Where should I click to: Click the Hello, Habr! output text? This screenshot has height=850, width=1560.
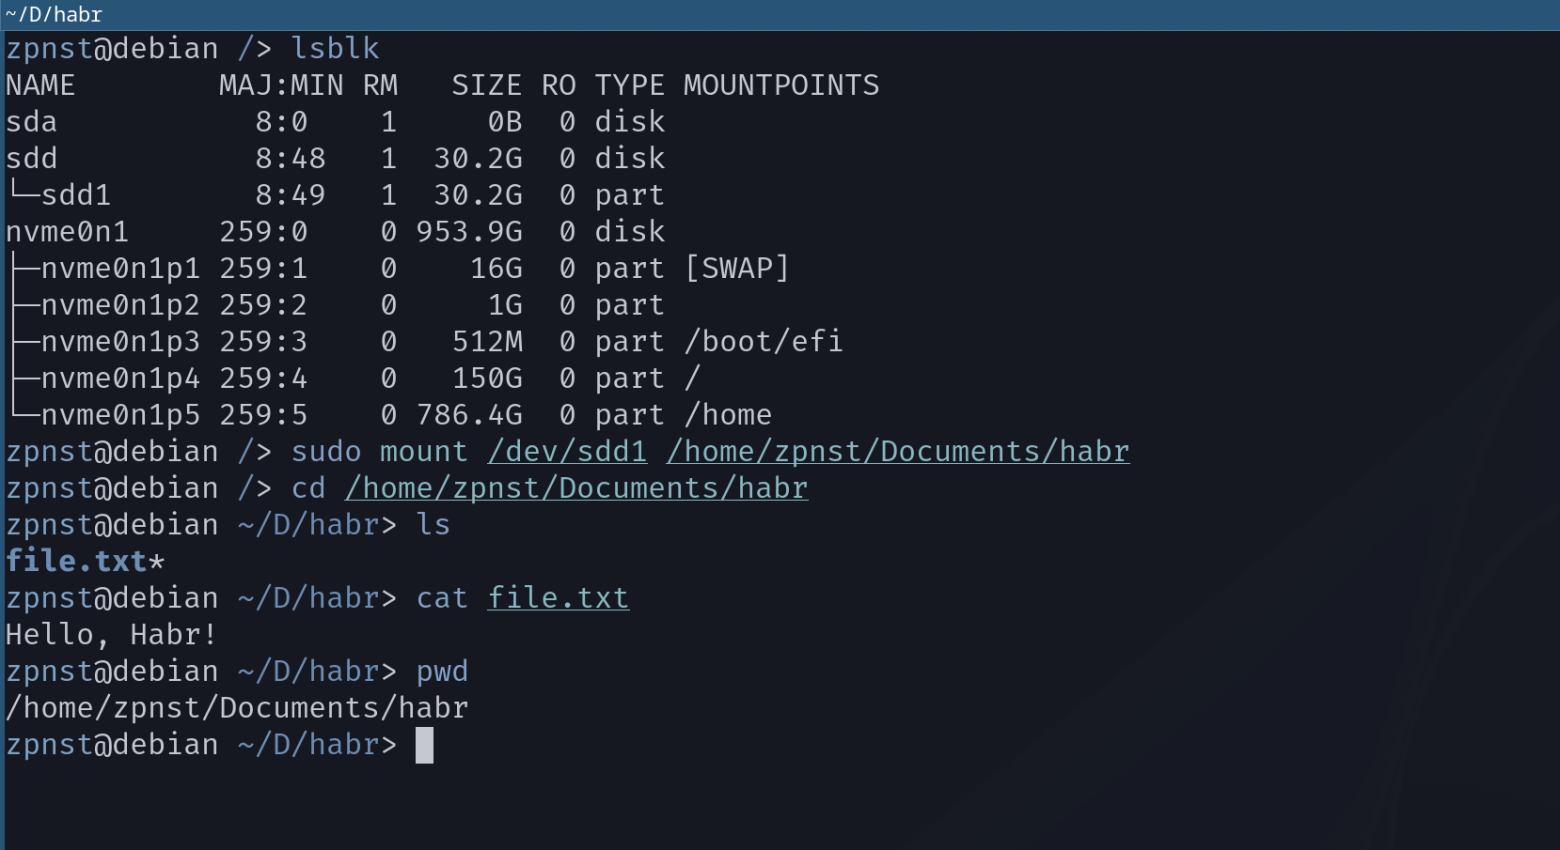click(x=110, y=634)
